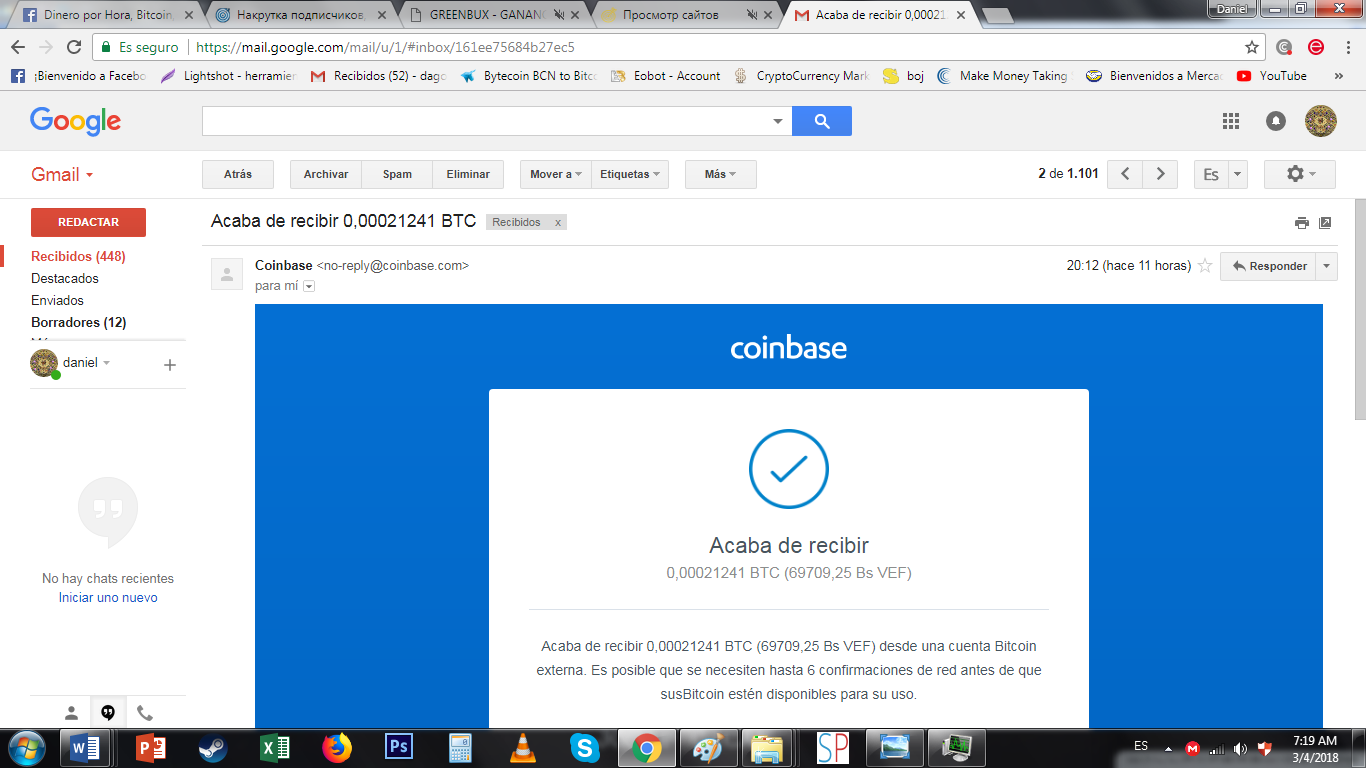Open the Más actions dropdown

(721, 174)
